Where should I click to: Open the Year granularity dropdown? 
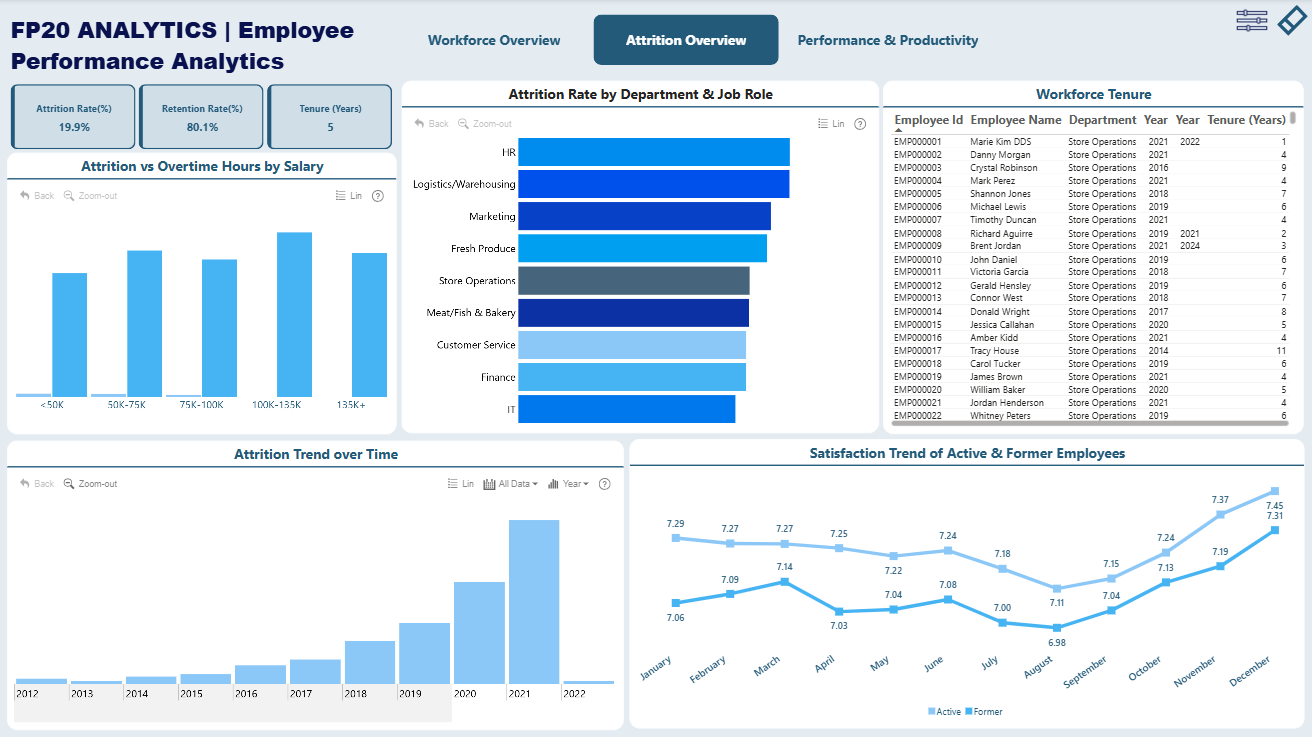point(568,484)
